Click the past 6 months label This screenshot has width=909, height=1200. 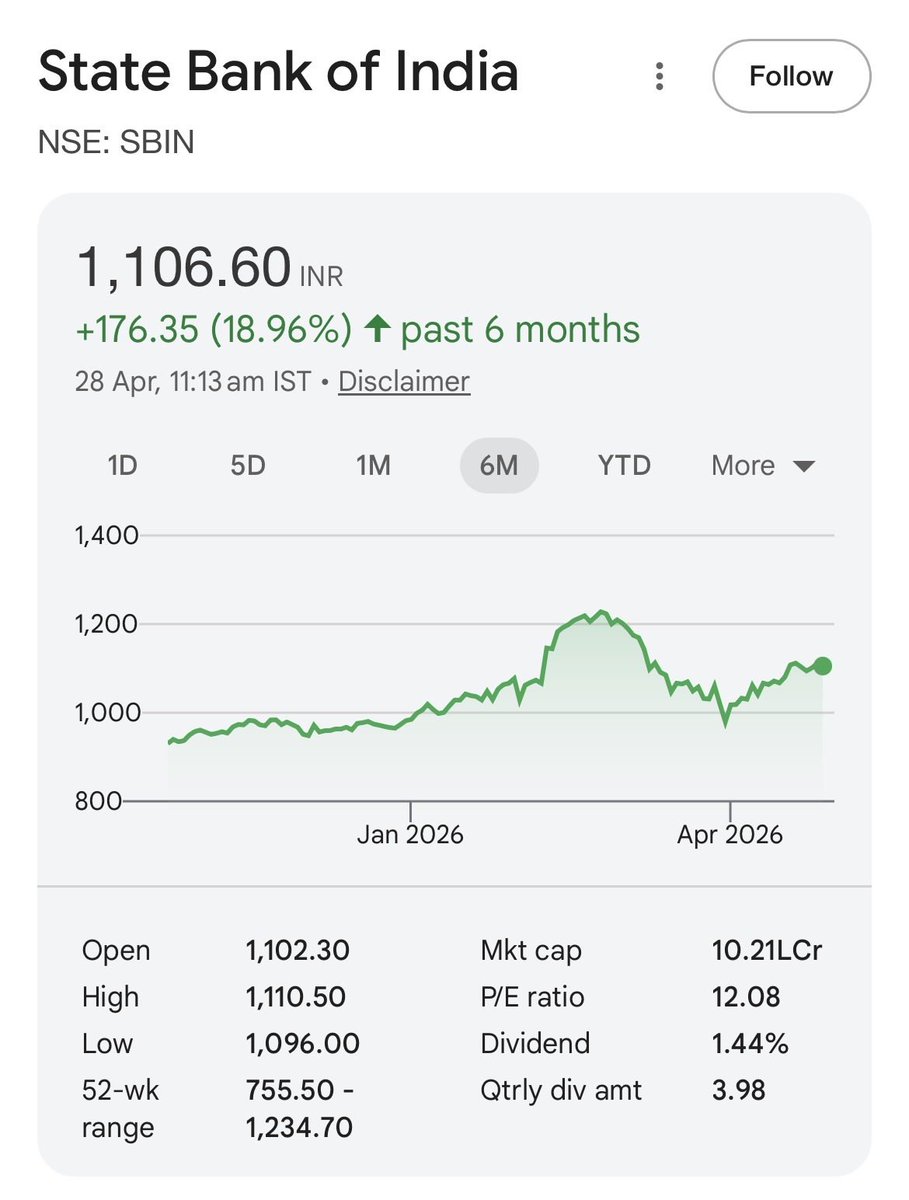coord(520,329)
